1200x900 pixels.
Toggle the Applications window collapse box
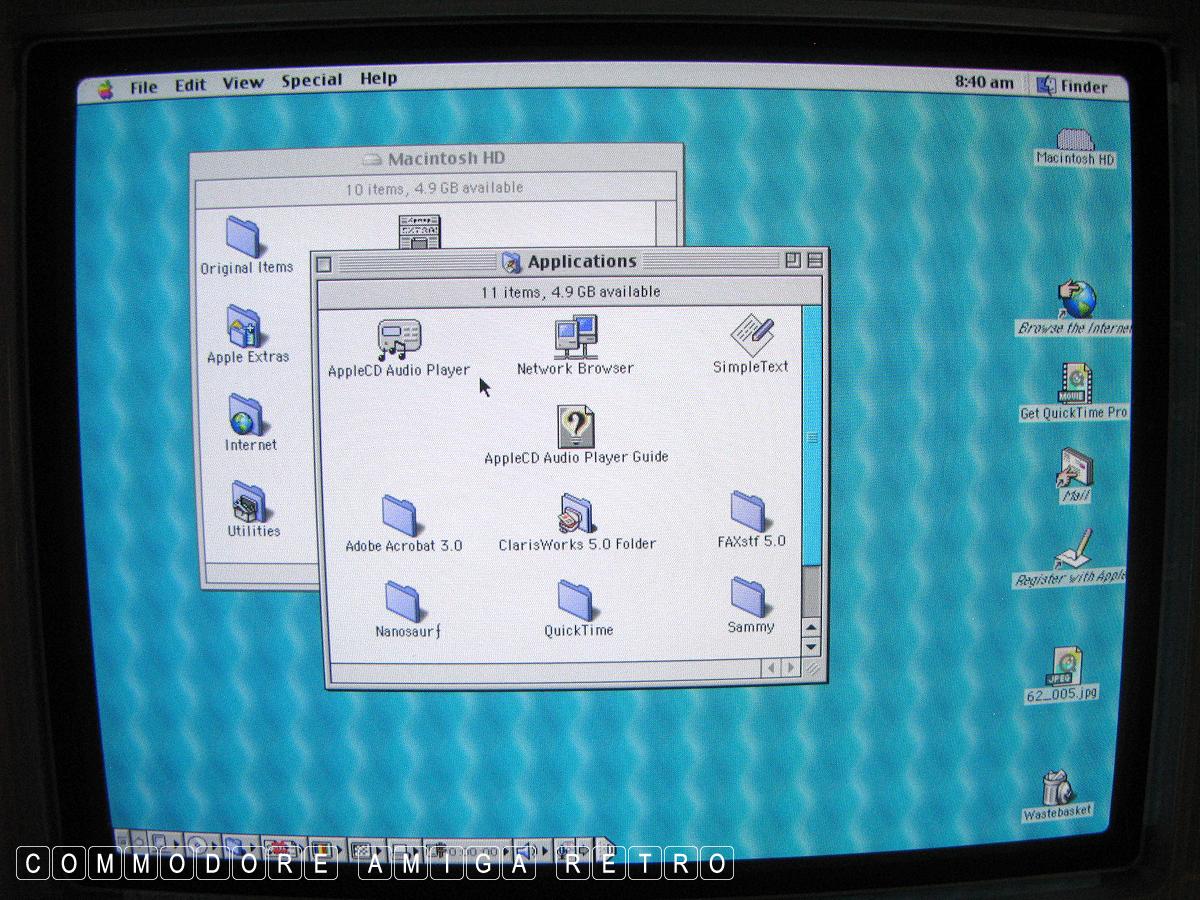815,261
